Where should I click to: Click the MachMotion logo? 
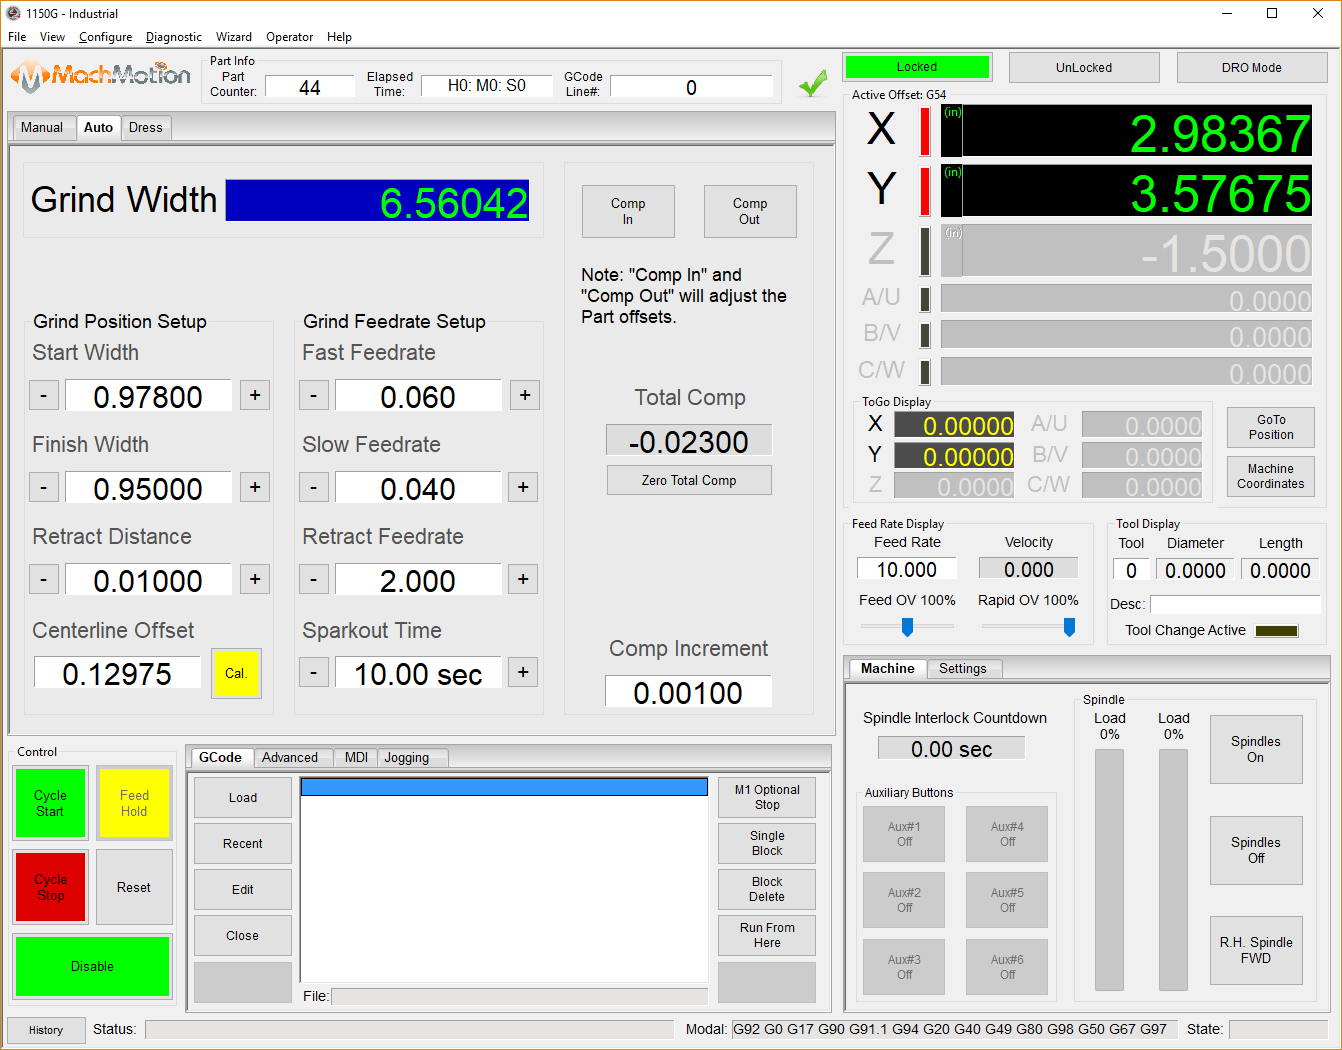[x=100, y=76]
